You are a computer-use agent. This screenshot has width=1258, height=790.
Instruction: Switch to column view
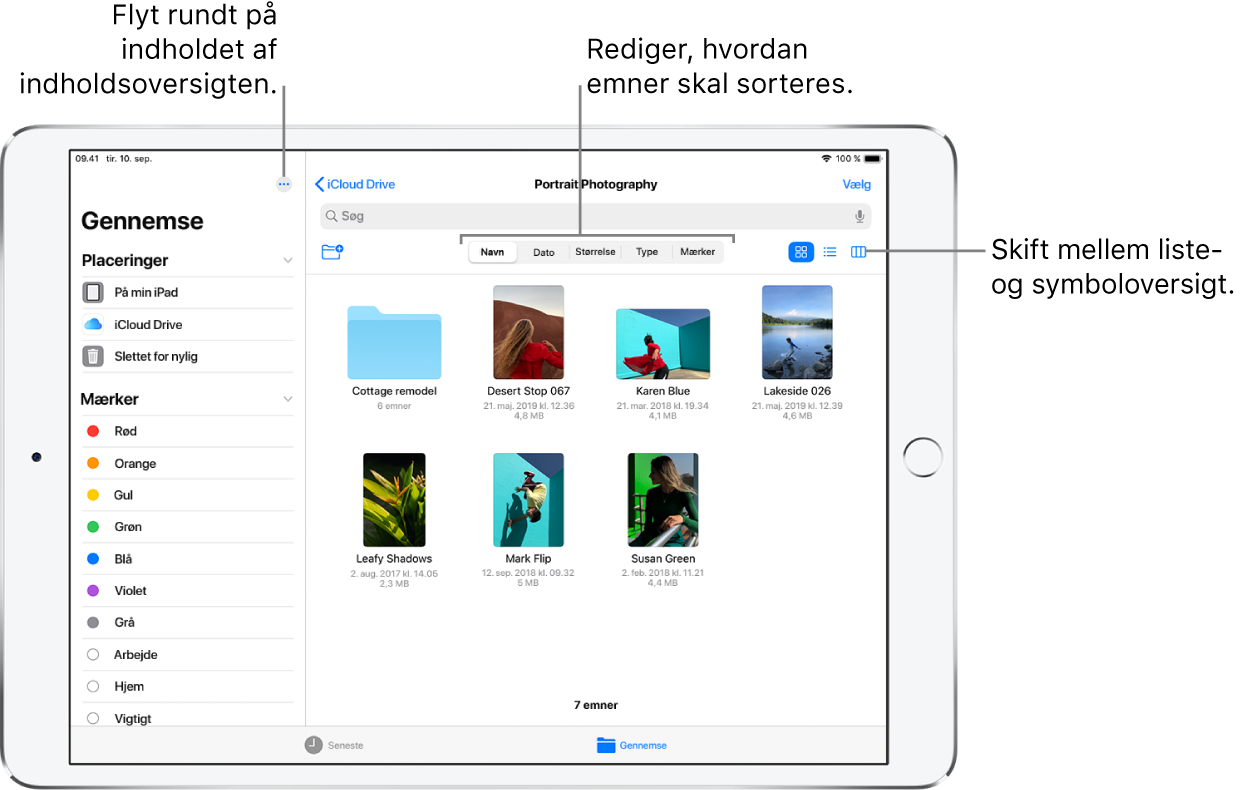point(858,252)
